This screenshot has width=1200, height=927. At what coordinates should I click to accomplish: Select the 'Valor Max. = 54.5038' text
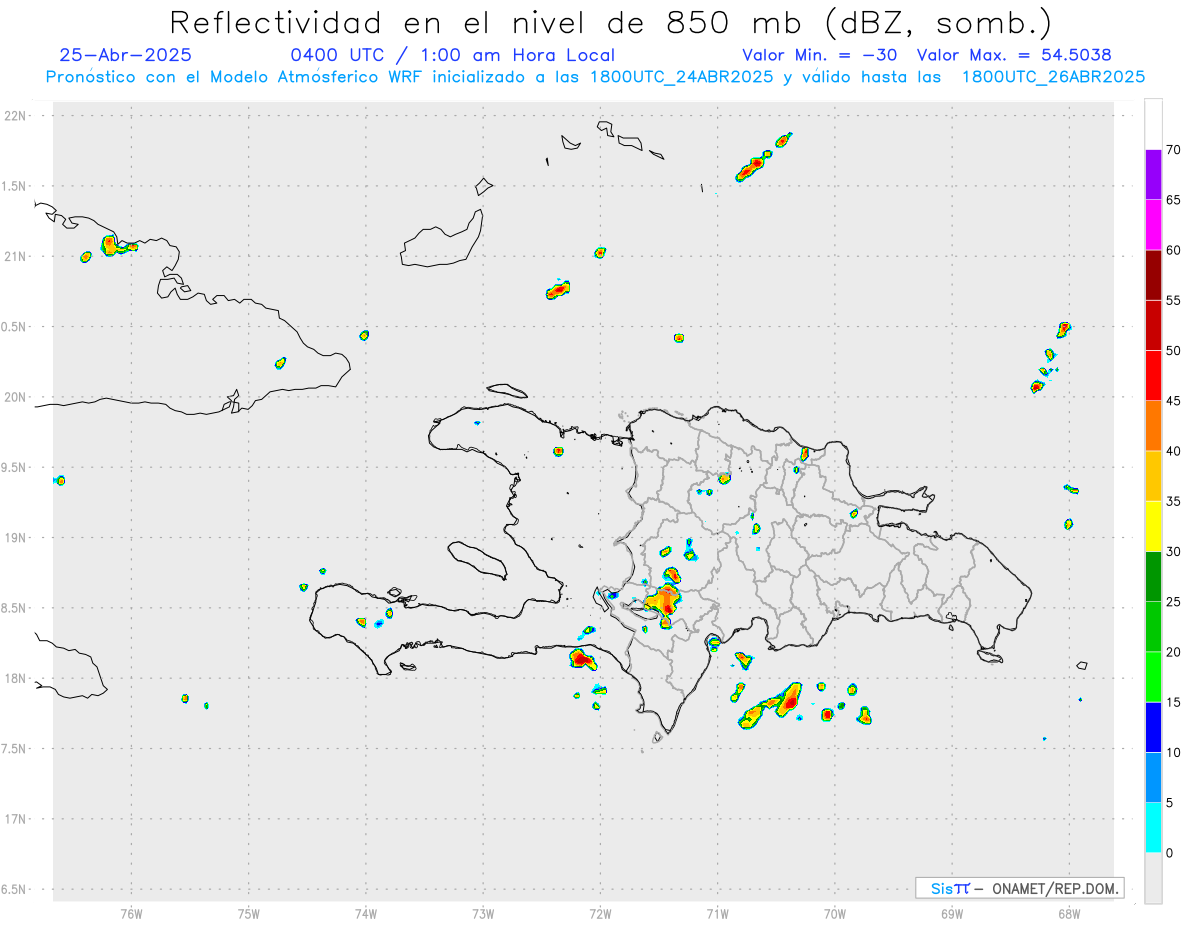[x=1014, y=55]
